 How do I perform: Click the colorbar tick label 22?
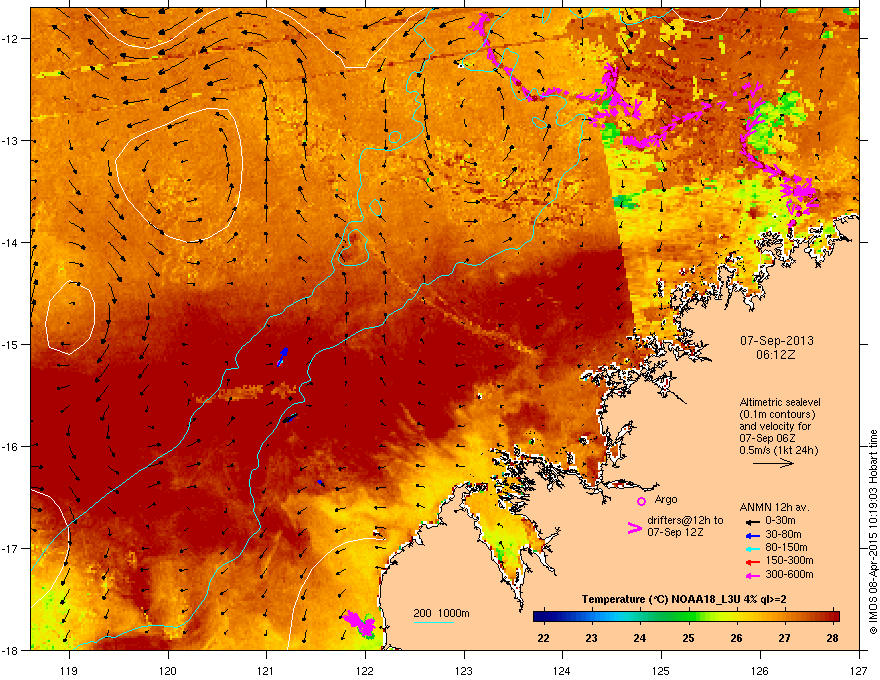click(x=543, y=638)
